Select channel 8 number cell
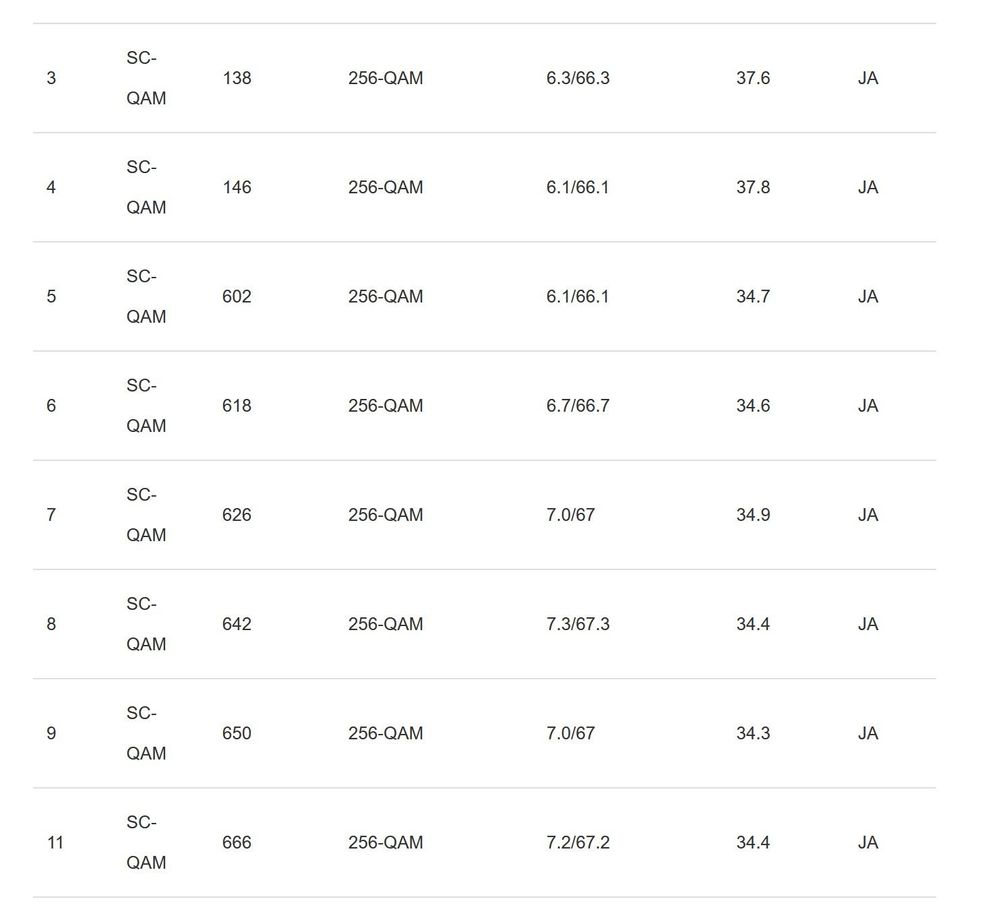Viewport: 999px width, 907px height. [51, 624]
